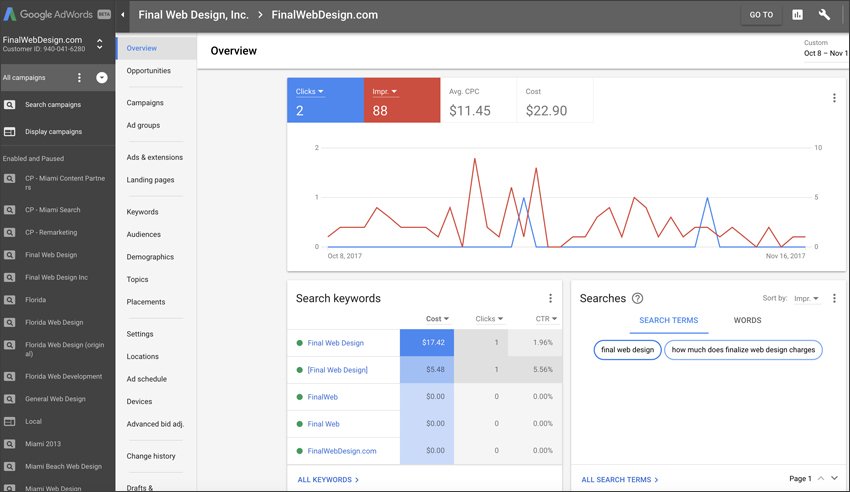Switch to the WORDS tab
Viewport: 850px width, 492px height.
[x=748, y=320]
